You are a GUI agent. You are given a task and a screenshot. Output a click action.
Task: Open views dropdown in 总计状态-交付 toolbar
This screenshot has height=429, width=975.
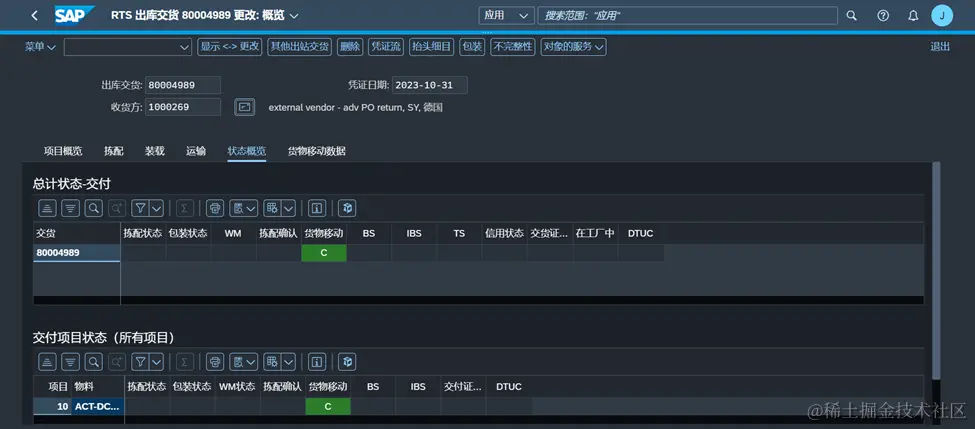point(244,208)
